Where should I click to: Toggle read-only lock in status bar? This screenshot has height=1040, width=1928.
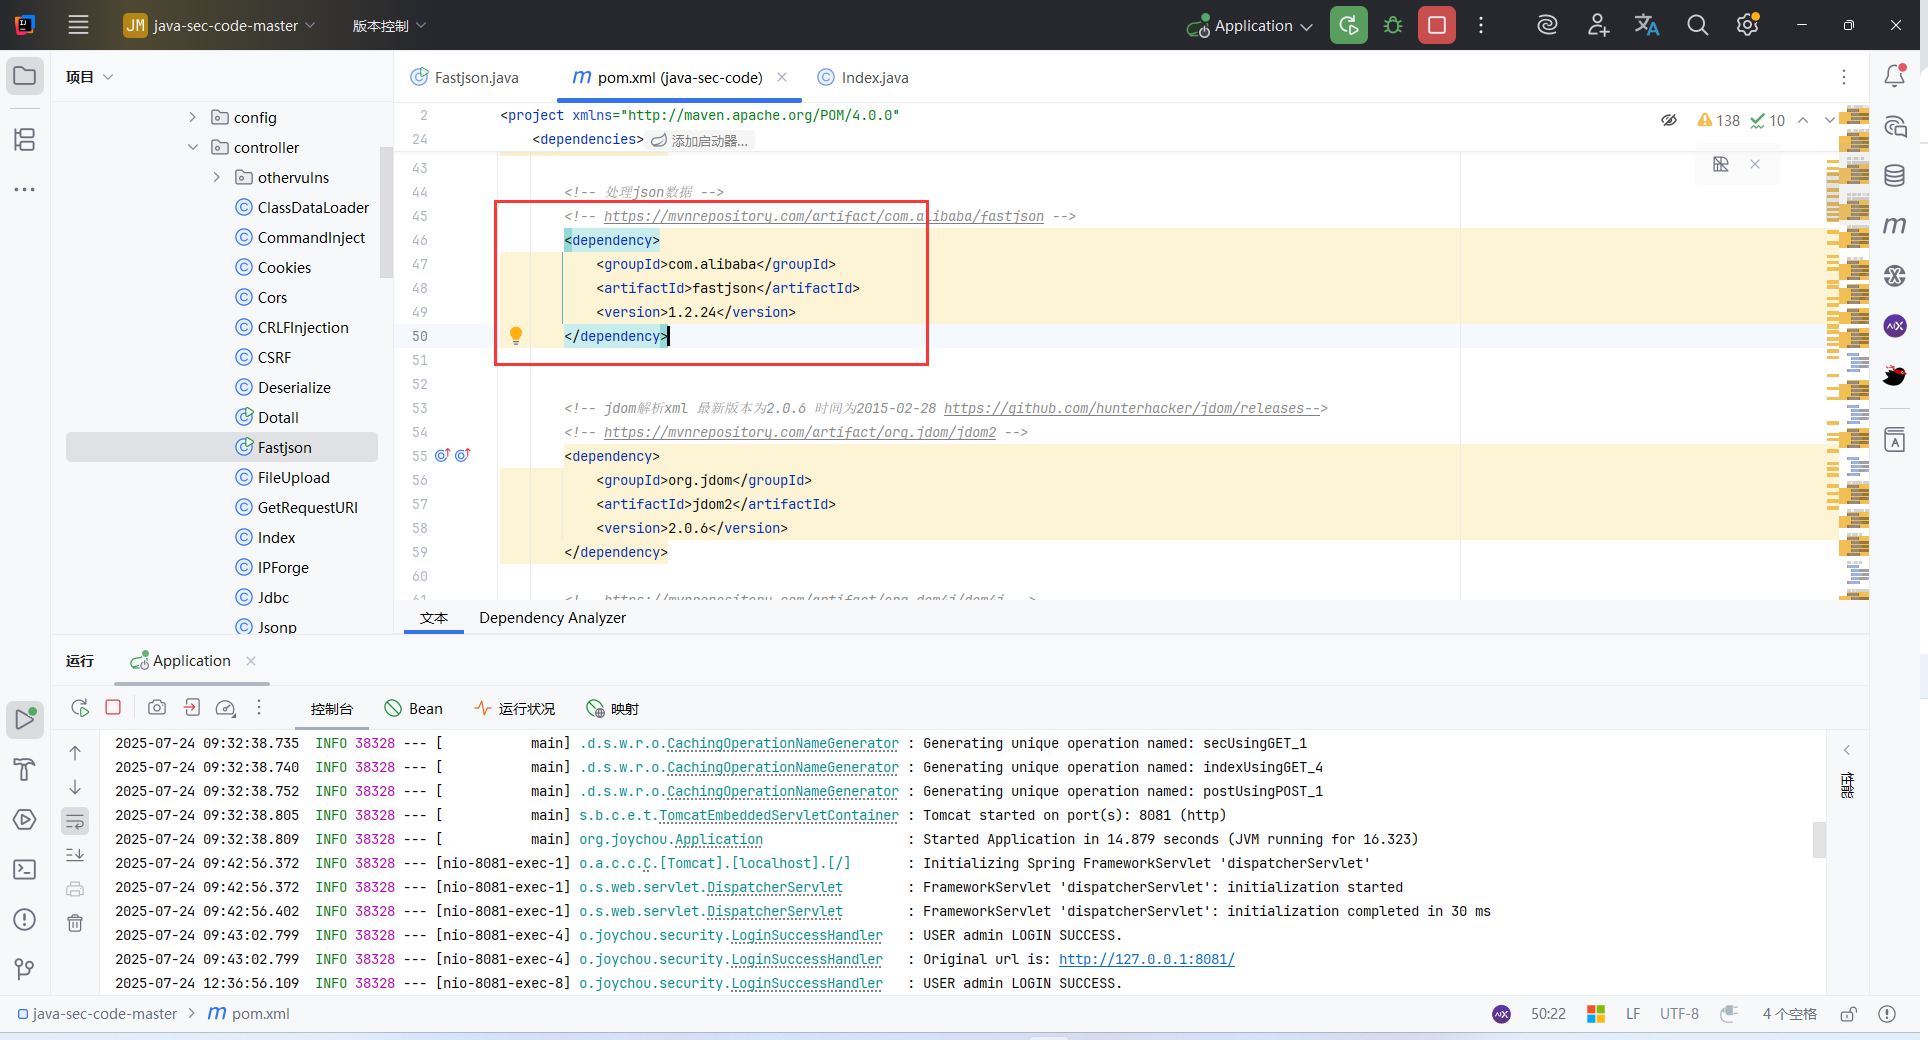point(1849,1014)
